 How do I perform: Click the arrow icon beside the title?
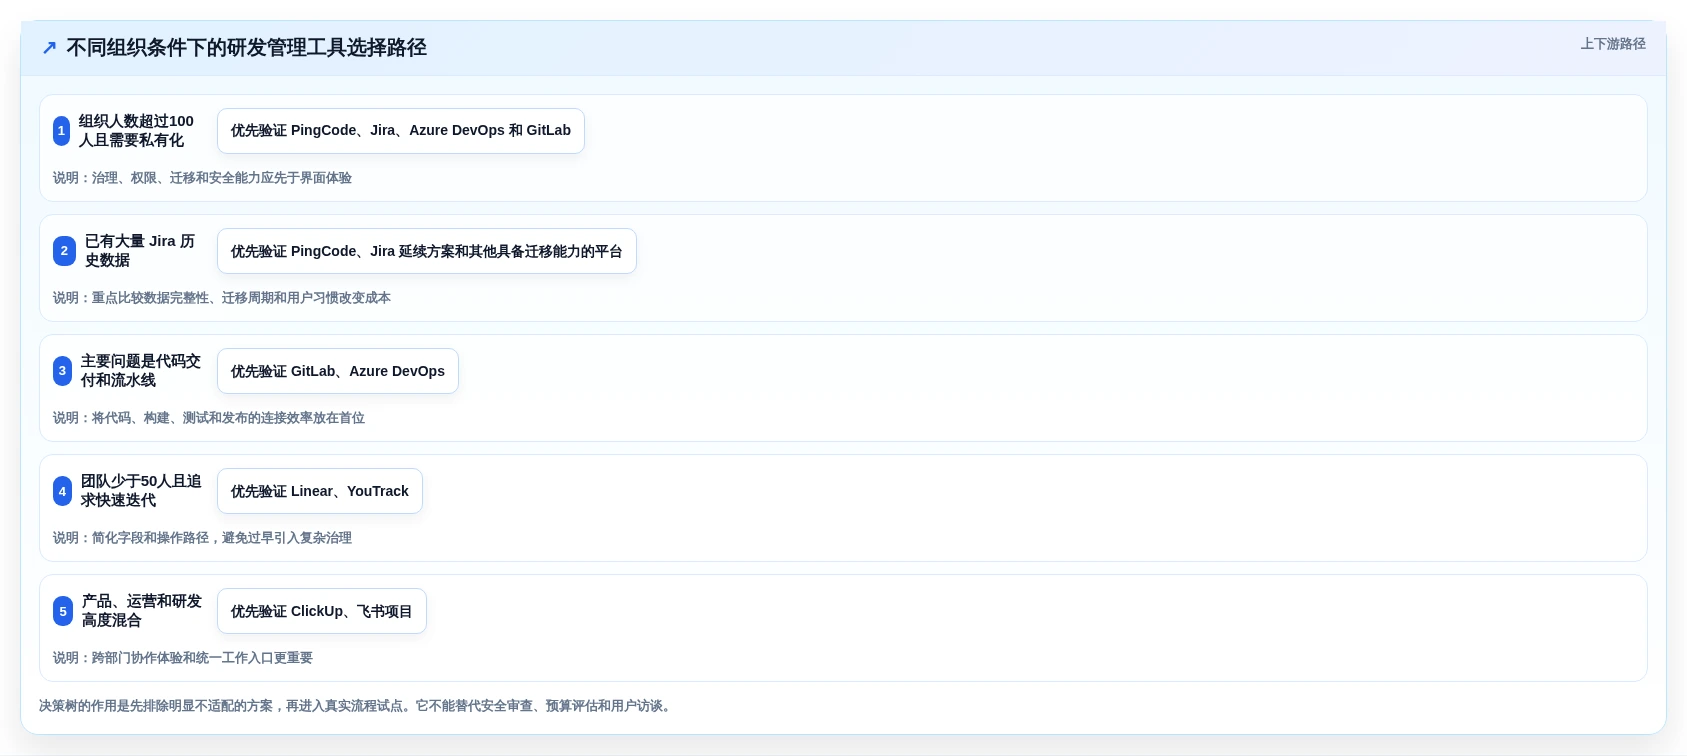(49, 48)
